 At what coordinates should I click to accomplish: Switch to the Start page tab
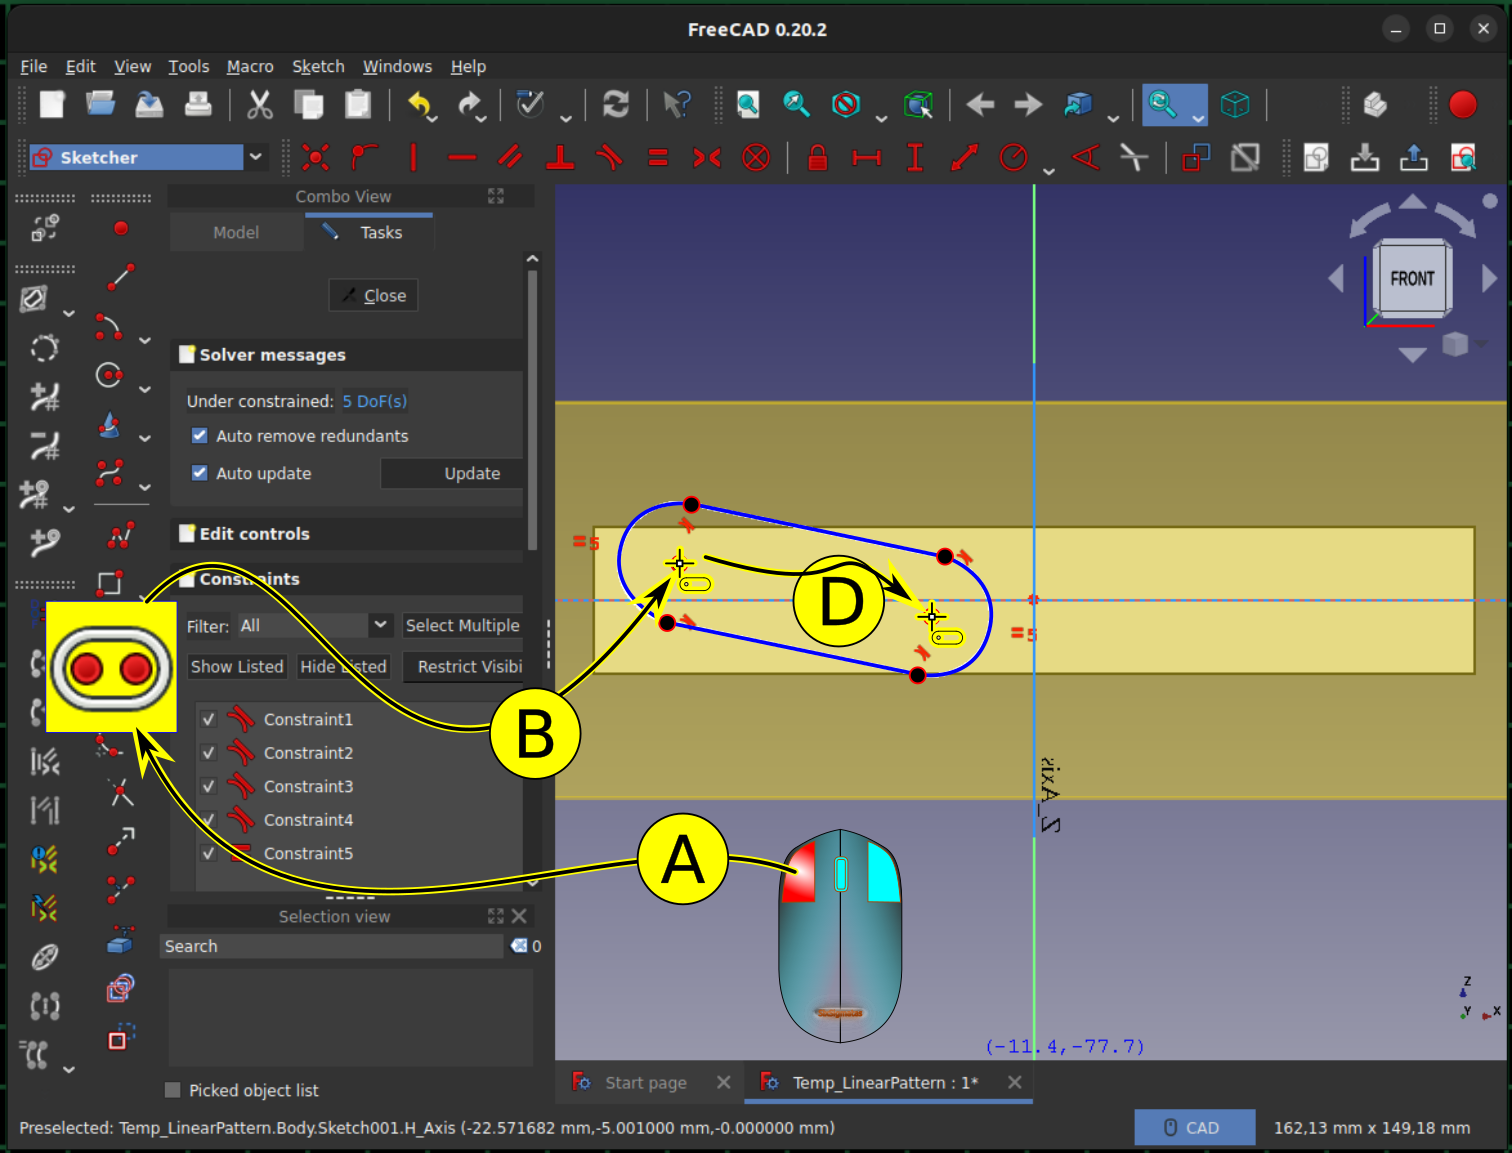point(645,1082)
